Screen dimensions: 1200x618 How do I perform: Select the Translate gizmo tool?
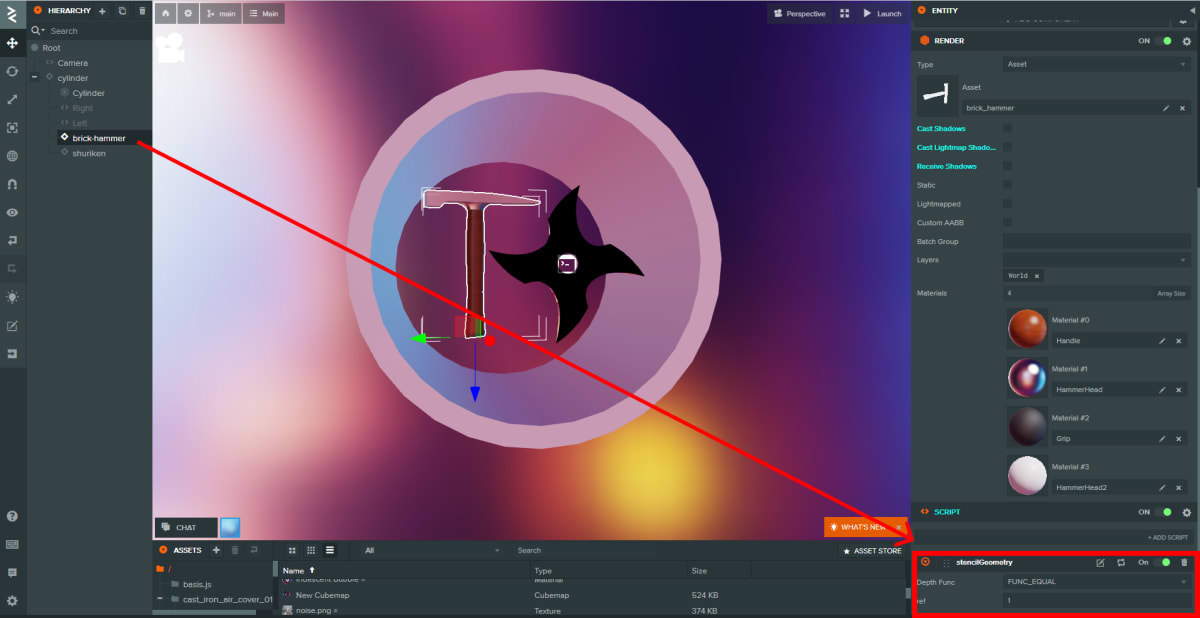click(x=12, y=43)
